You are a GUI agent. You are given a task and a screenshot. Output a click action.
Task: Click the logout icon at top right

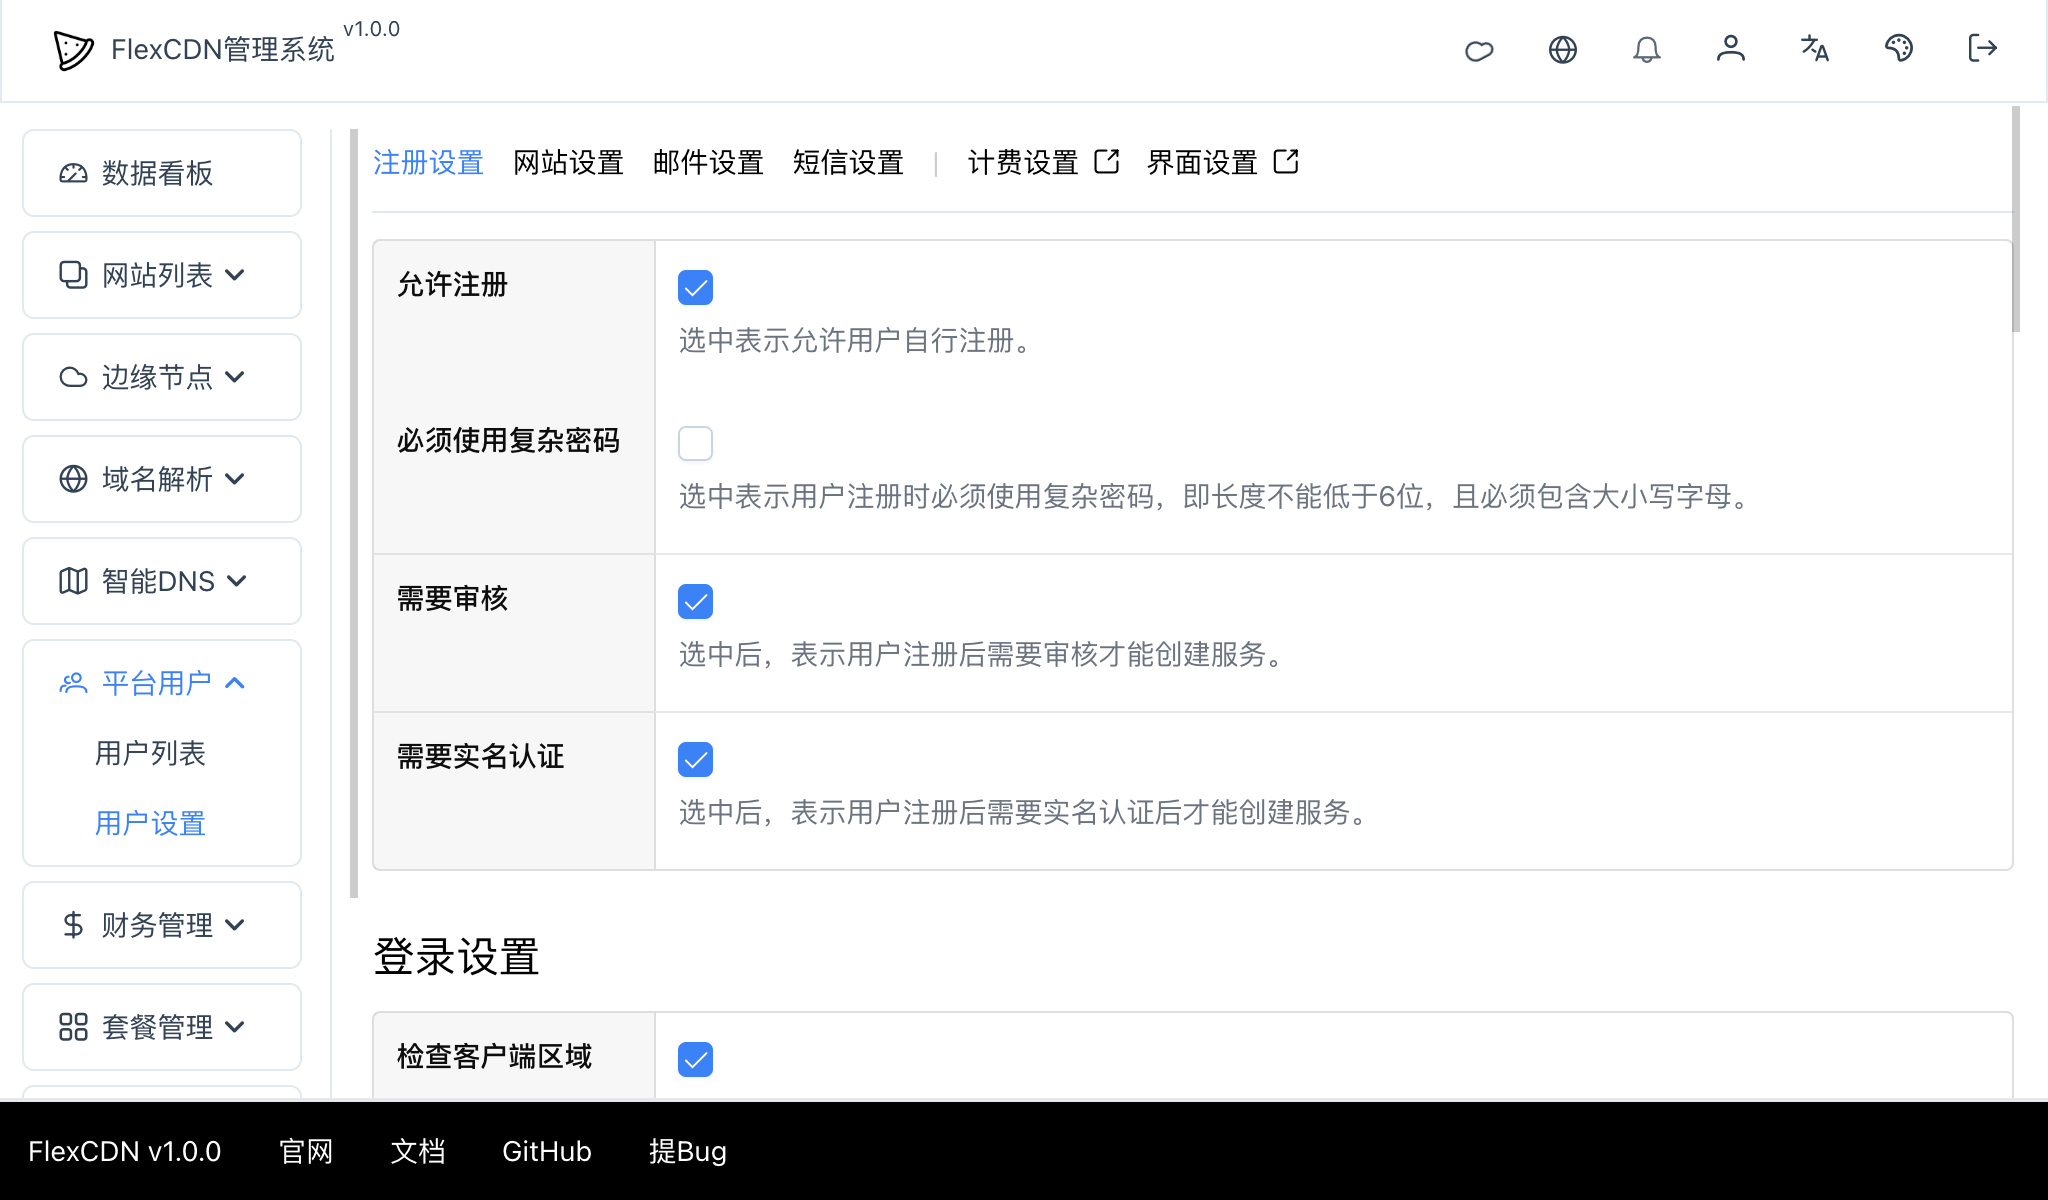point(1980,49)
